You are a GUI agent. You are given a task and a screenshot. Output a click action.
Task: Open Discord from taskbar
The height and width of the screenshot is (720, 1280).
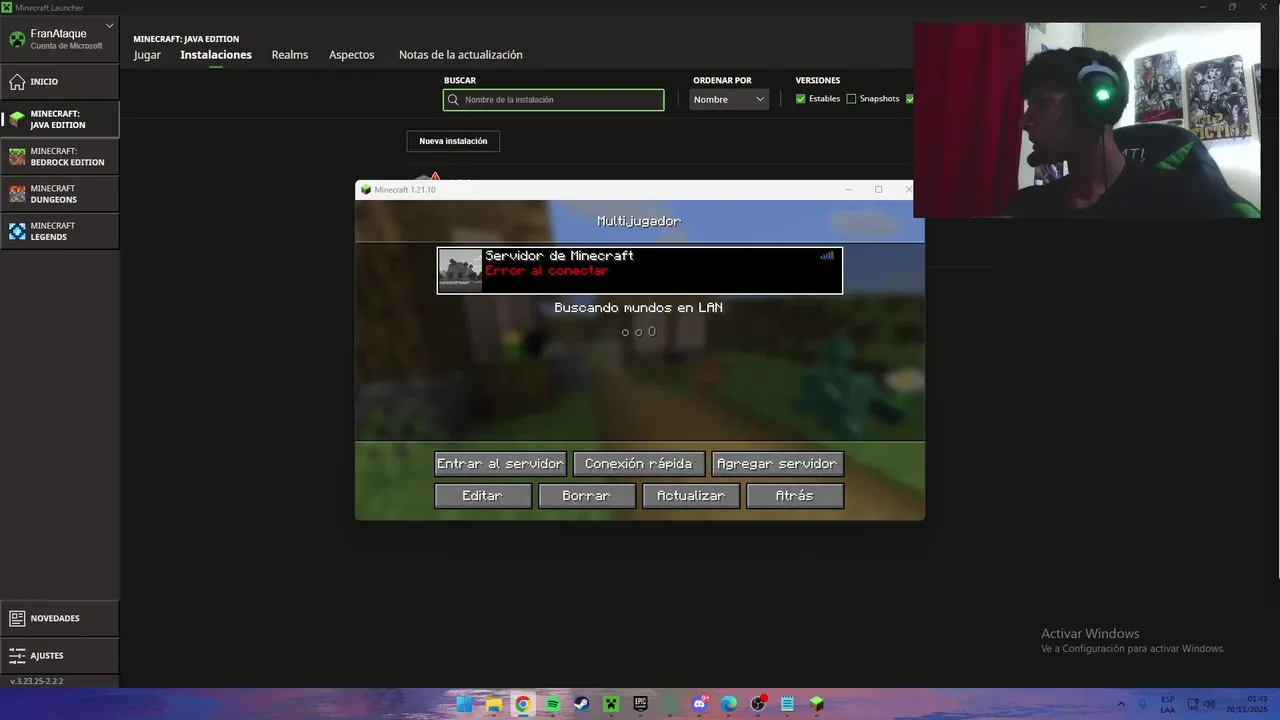click(x=699, y=704)
